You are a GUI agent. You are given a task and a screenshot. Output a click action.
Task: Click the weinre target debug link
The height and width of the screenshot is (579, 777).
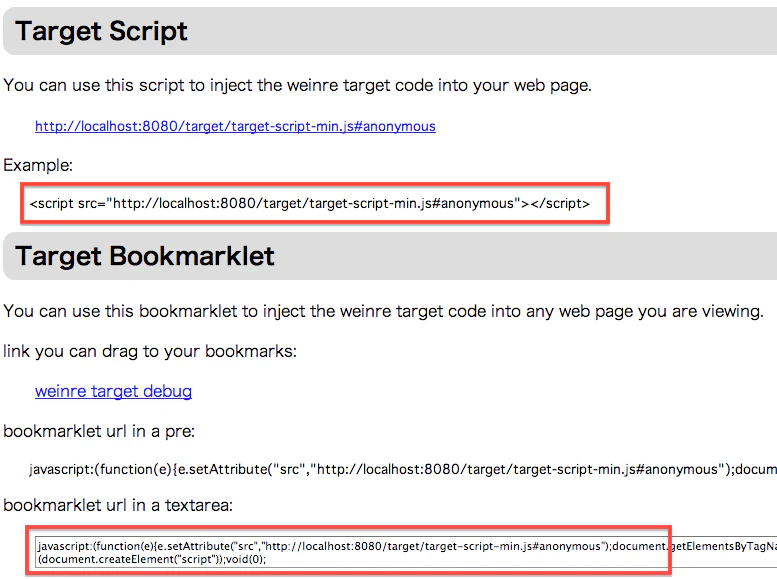[x=113, y=391]
